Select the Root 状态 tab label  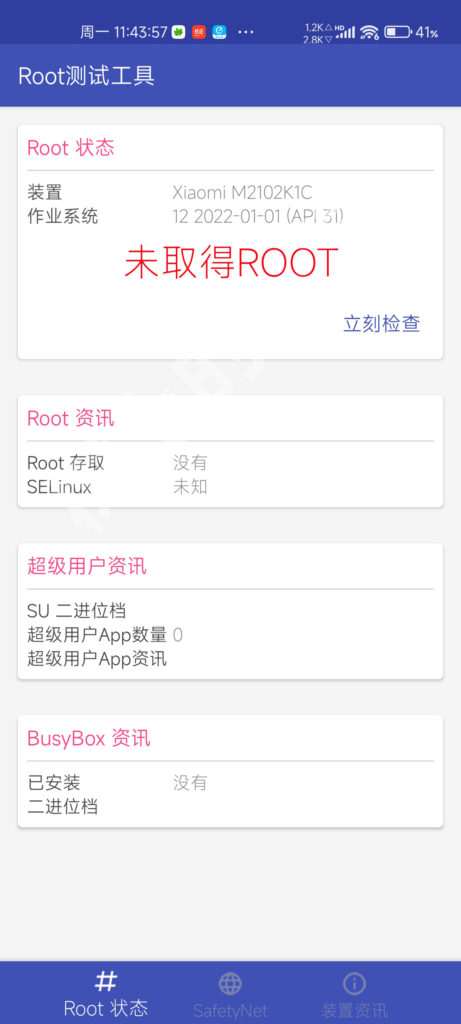pyautogui.click(x=106, y=1008)
